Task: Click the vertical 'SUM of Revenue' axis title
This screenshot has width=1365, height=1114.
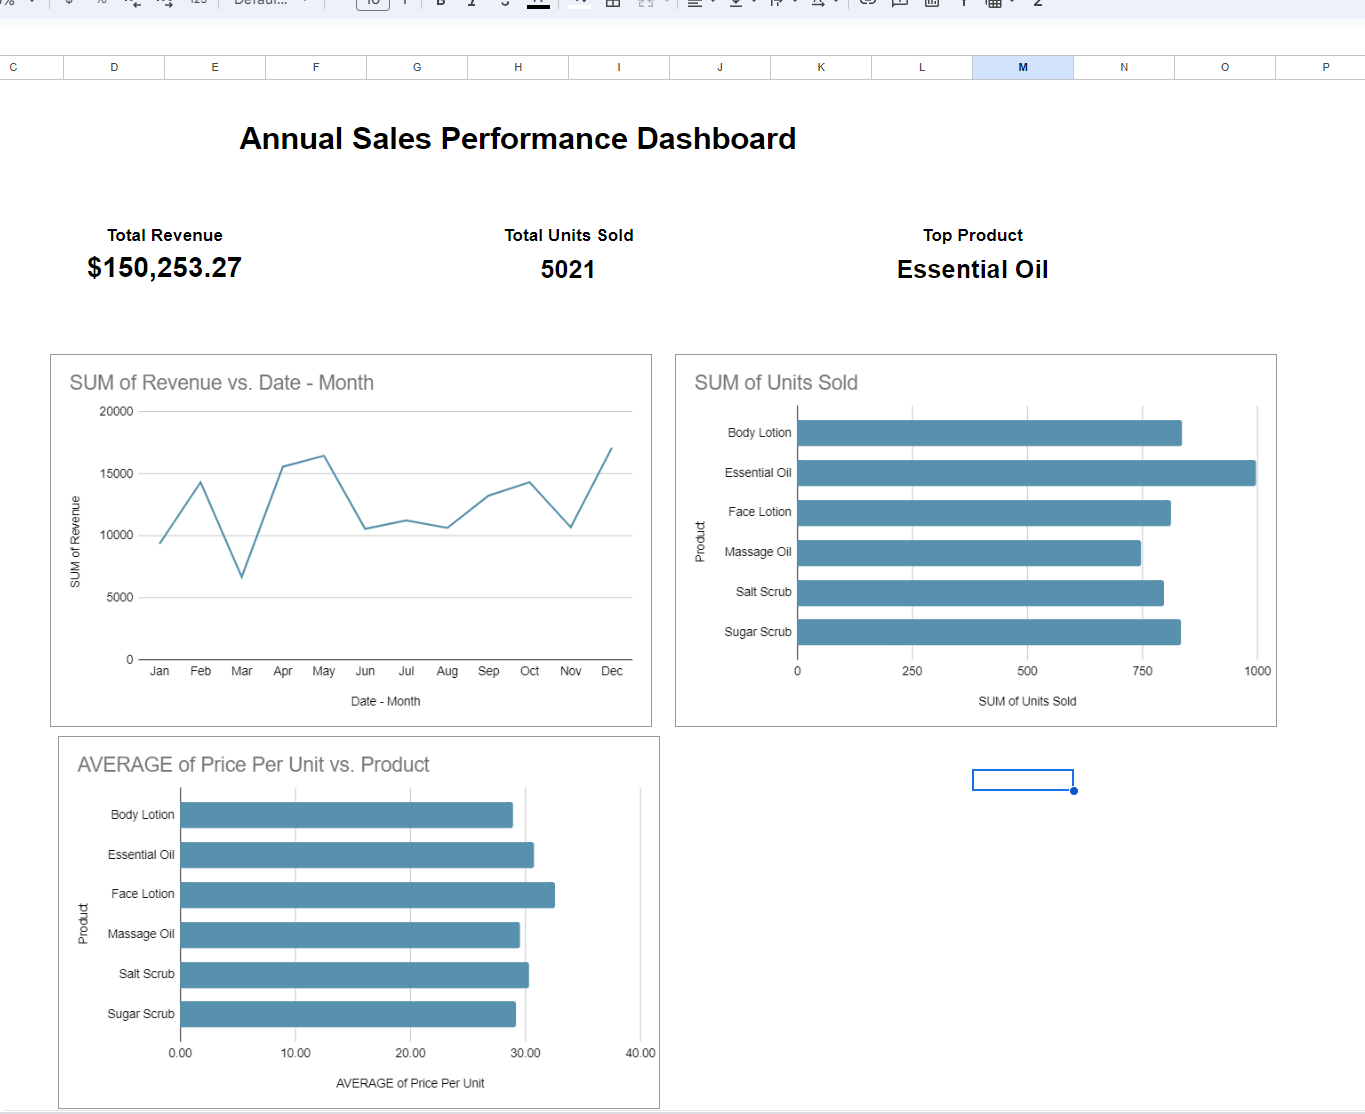Action: tap(75, 541)
